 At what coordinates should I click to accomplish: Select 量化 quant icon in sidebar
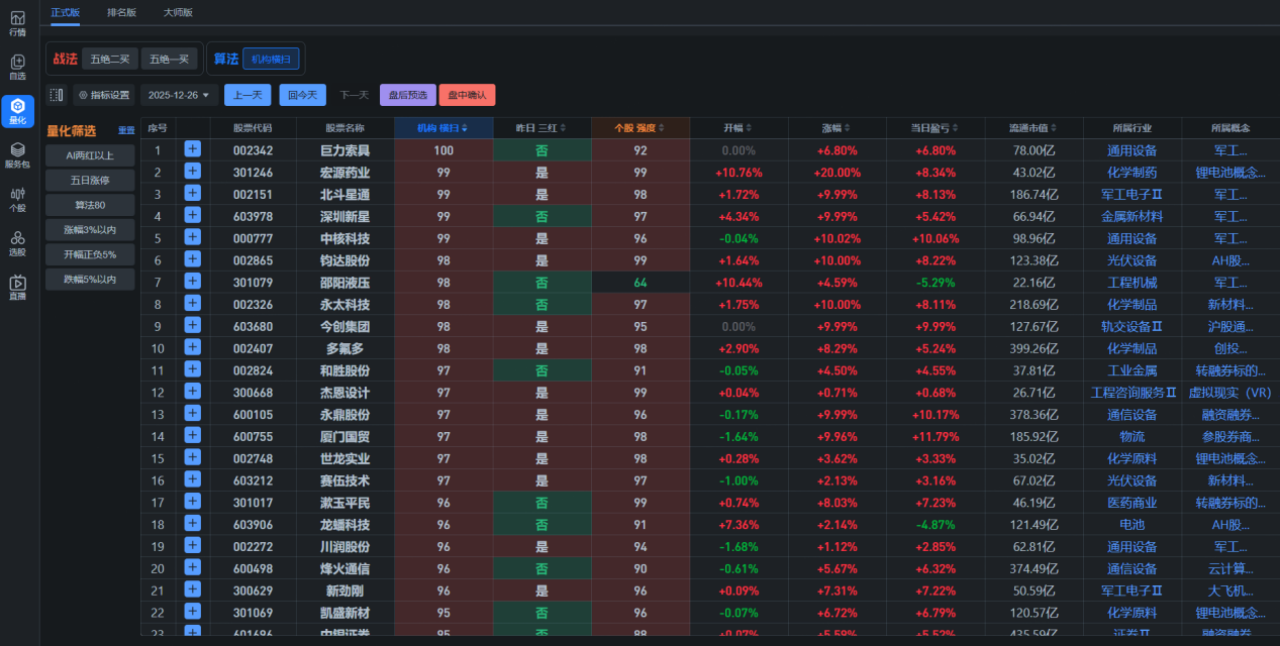[18, 111]
